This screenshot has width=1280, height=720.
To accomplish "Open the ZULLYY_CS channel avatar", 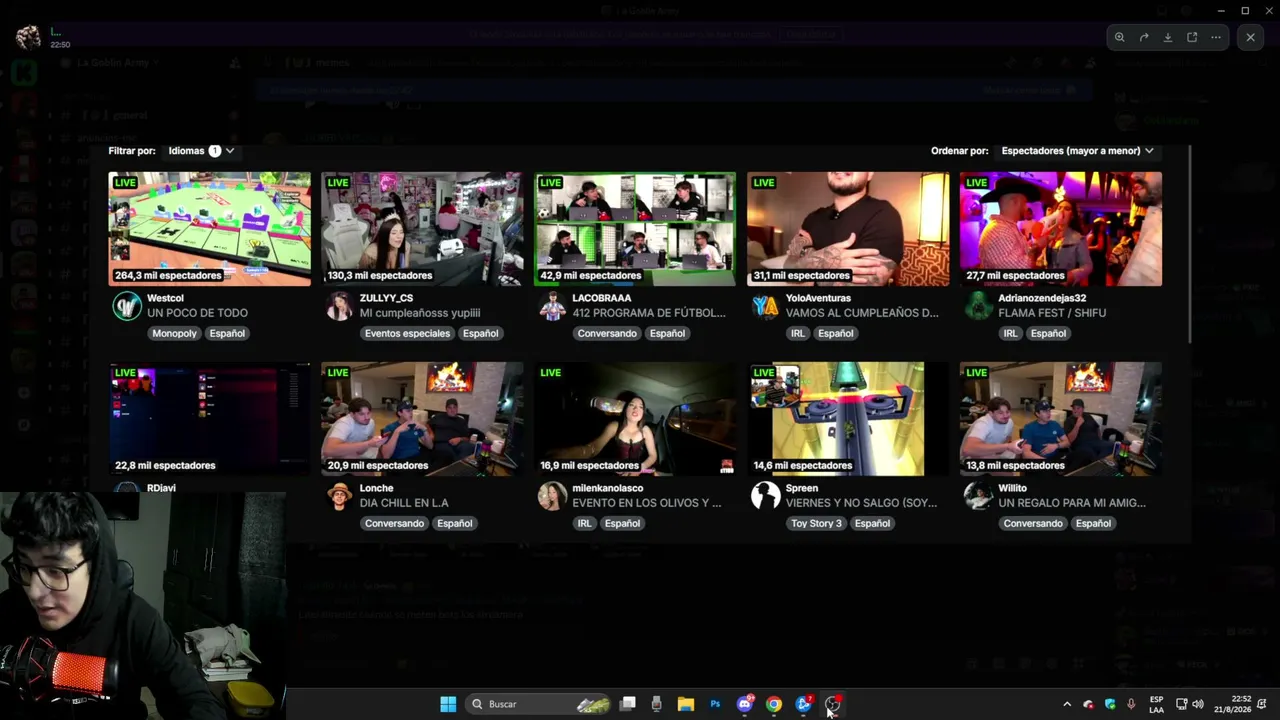I will 340,306.
